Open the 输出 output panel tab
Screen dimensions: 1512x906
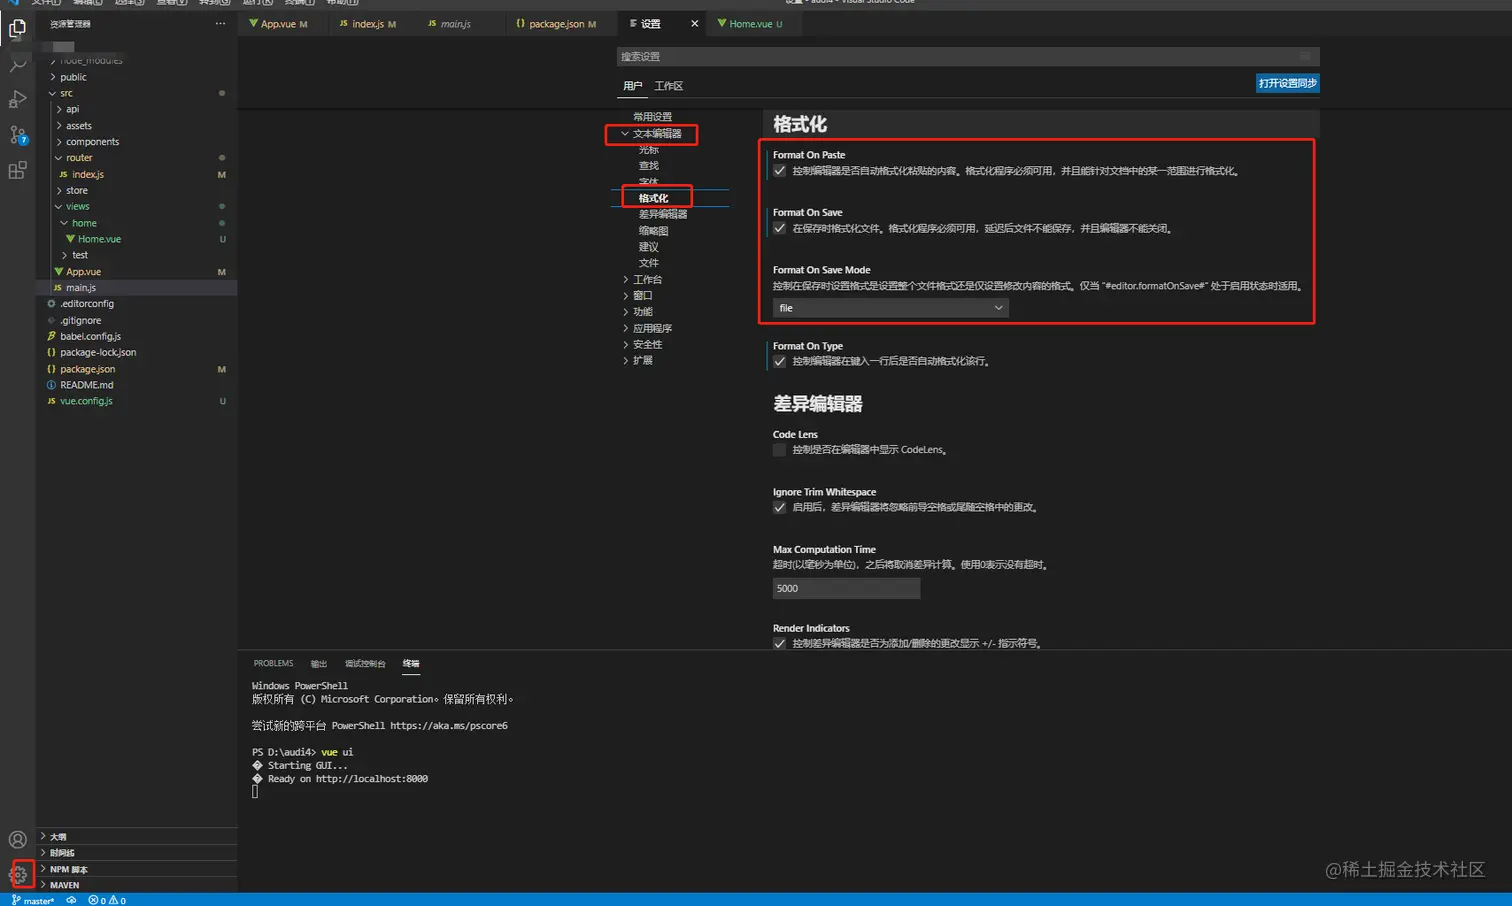[319, 664]
